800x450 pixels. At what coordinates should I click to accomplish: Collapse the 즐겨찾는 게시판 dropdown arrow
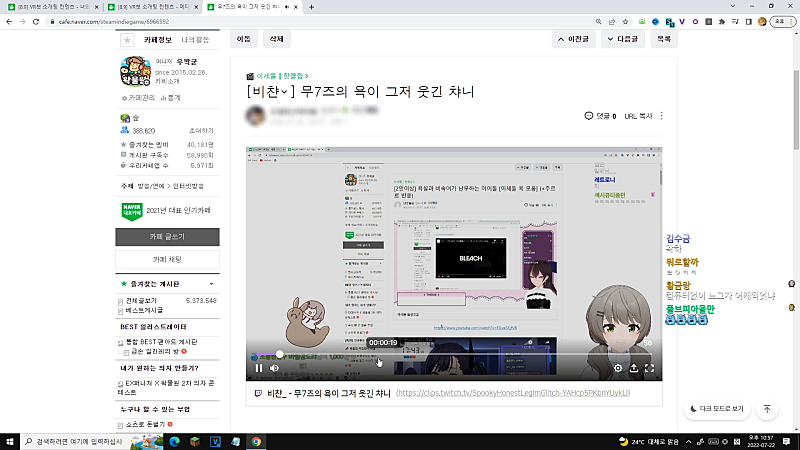(x=211, y=284)
